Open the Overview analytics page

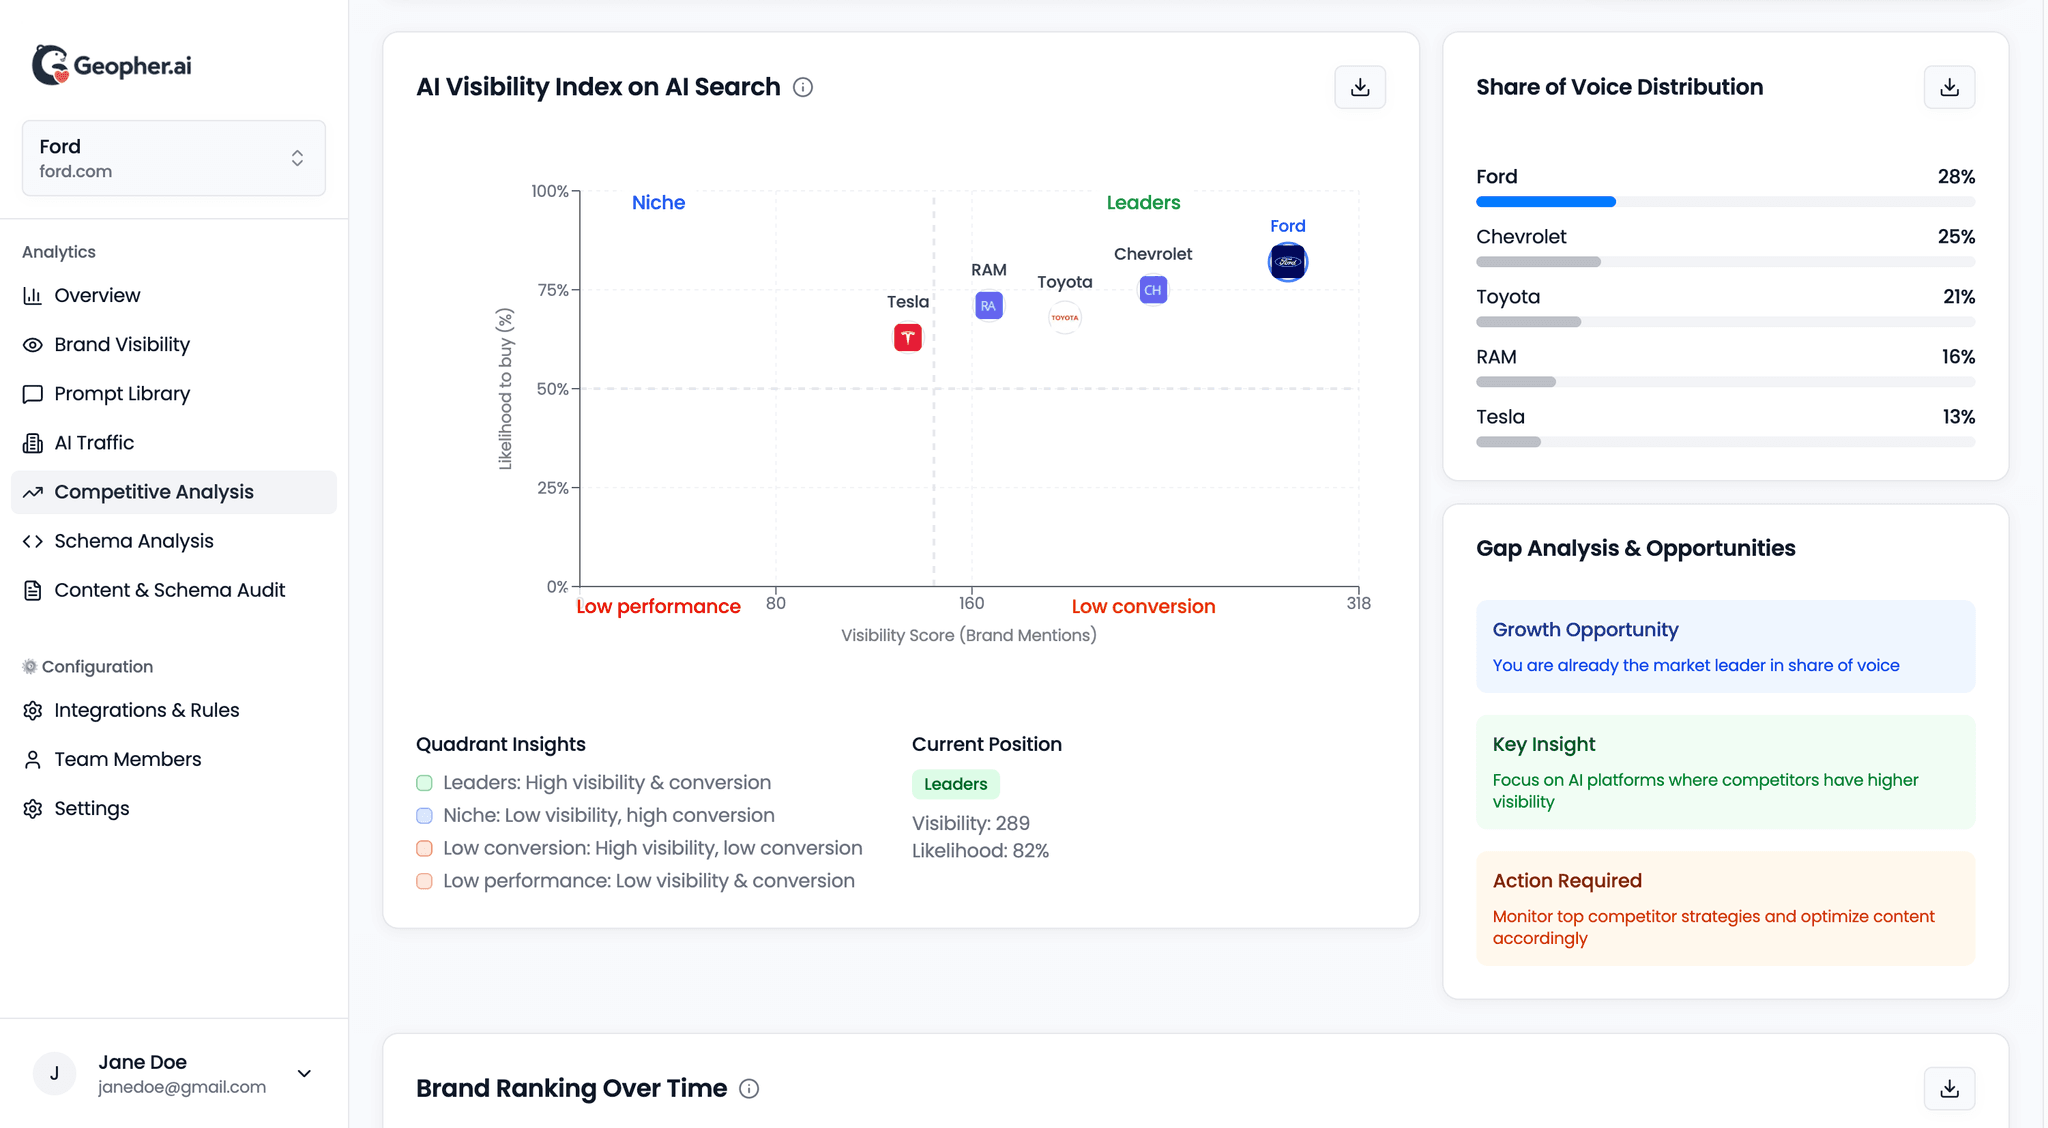click(x=97, y=295)
